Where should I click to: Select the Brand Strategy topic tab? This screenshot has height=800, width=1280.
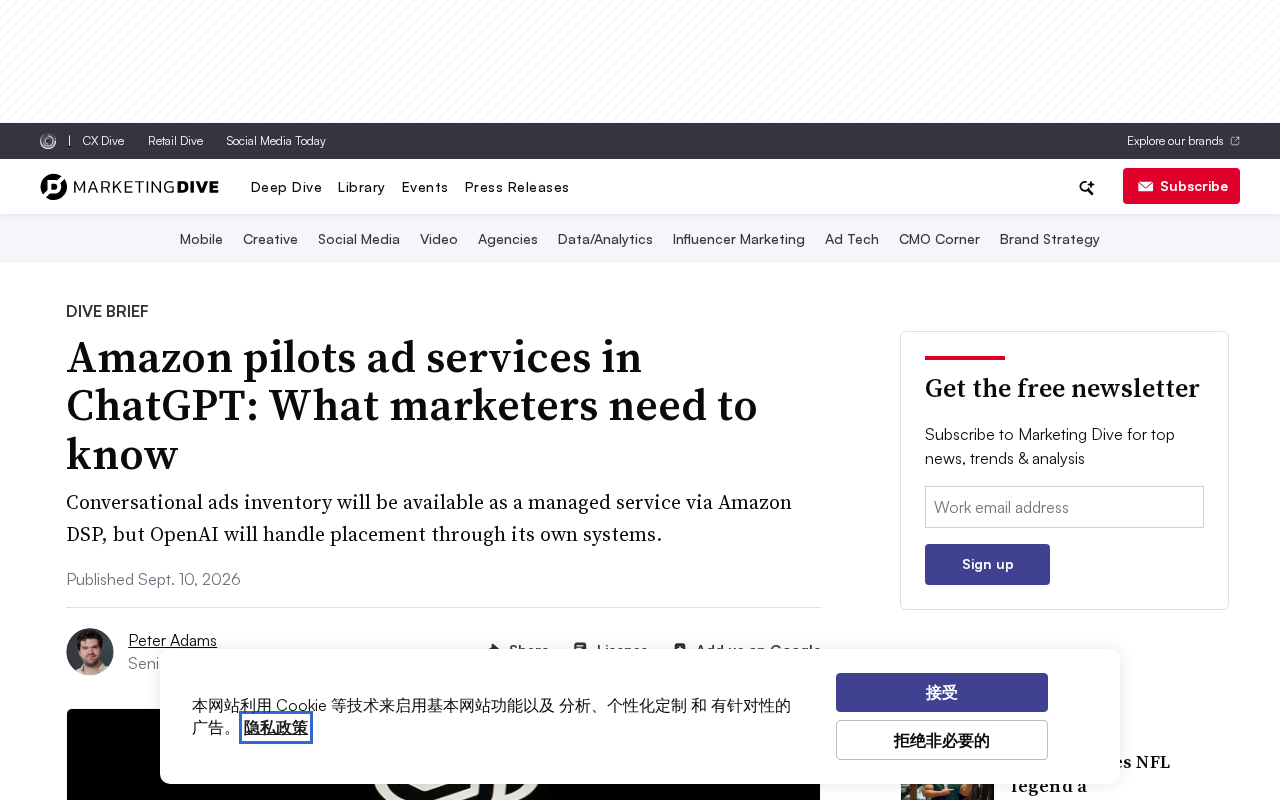pyautogui.click(x=1050, y=239)
